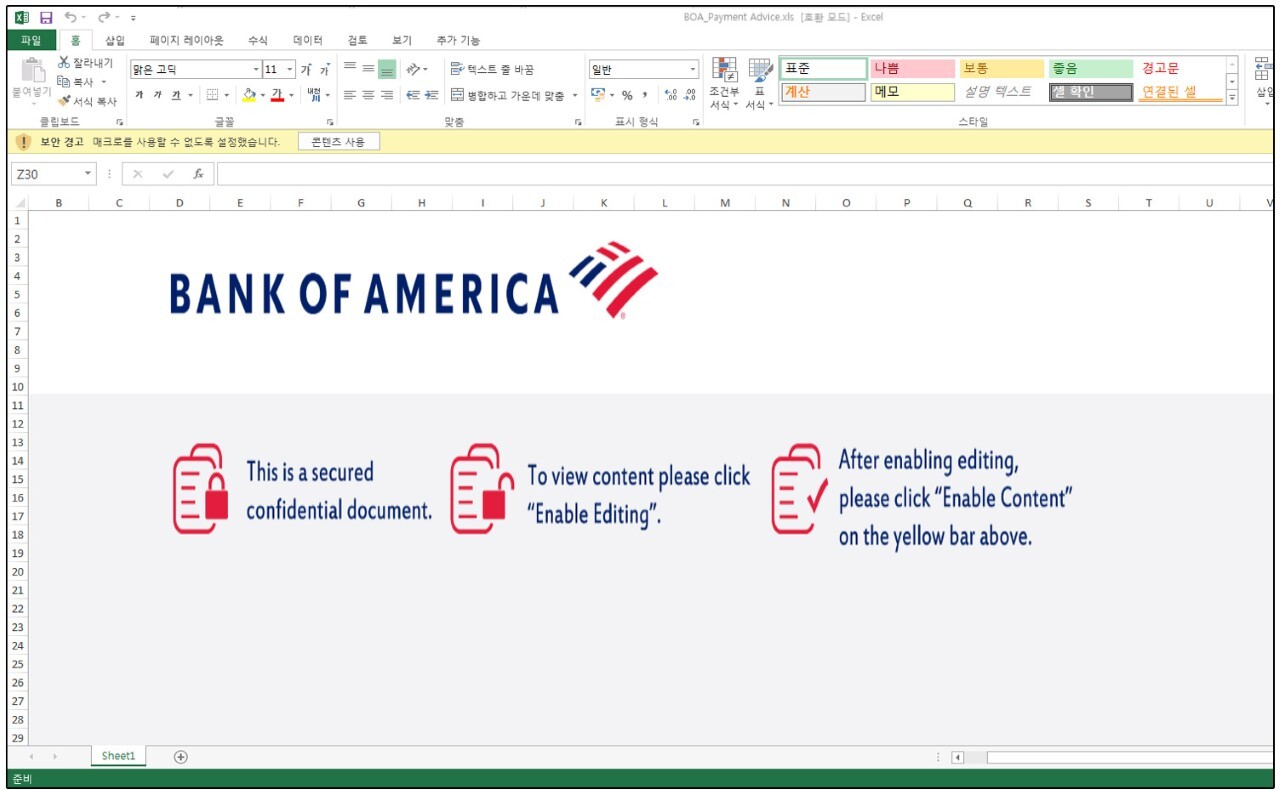Toggle underline formatting (underlined 가)

pyautogui.click(x=176, y=95)
